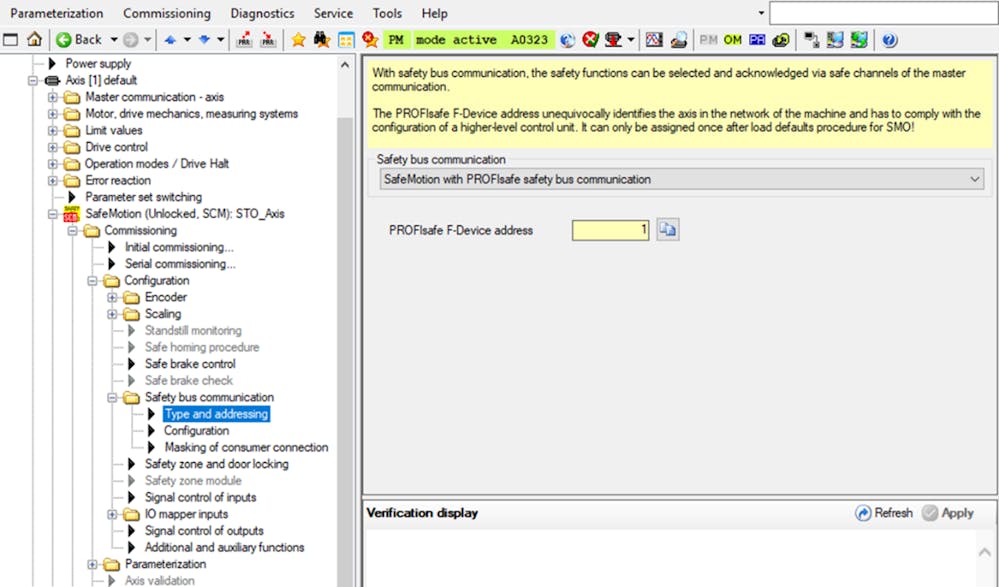Screen dimensions: 999x587
Task: Collapse the Safety bus communication folder
Action: (112, 398)
